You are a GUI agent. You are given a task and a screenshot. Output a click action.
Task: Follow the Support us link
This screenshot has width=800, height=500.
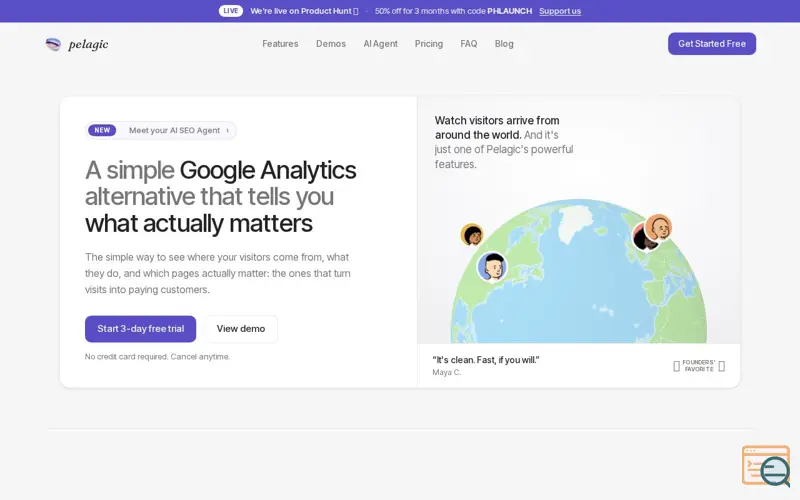pyautogui.click(x=560, y=11)
